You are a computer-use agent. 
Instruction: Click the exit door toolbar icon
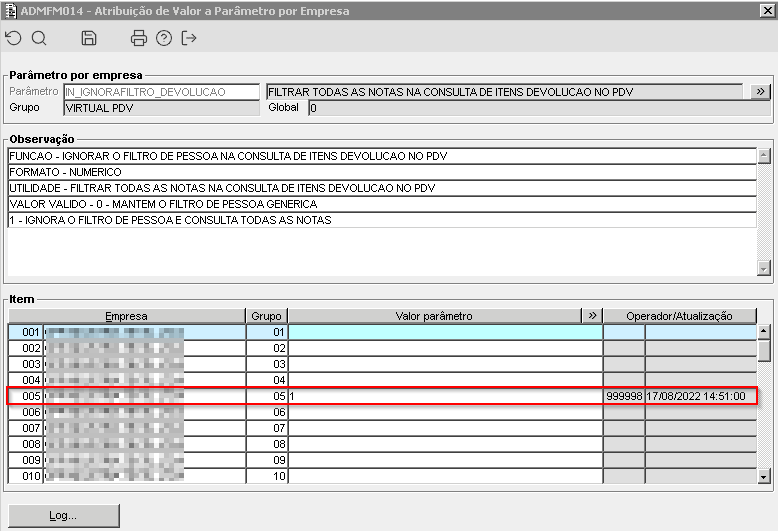189,38
